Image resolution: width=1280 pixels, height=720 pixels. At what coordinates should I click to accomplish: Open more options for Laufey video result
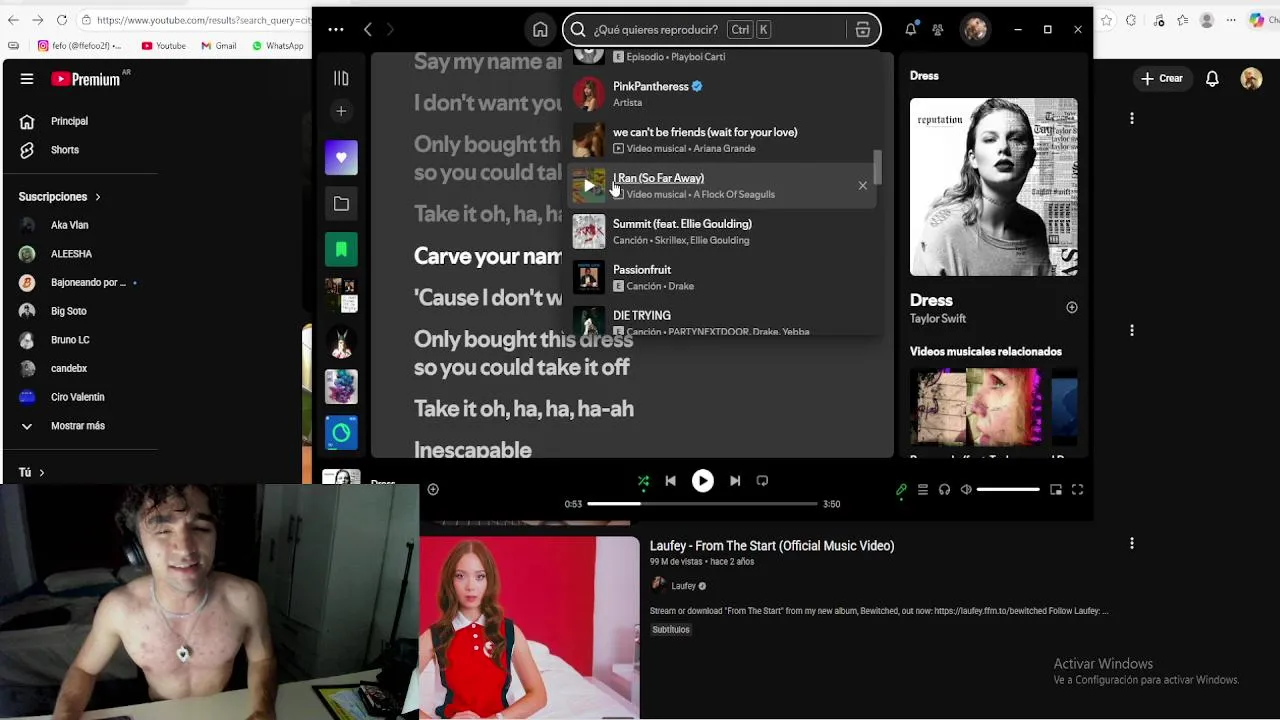[1132, 543]
